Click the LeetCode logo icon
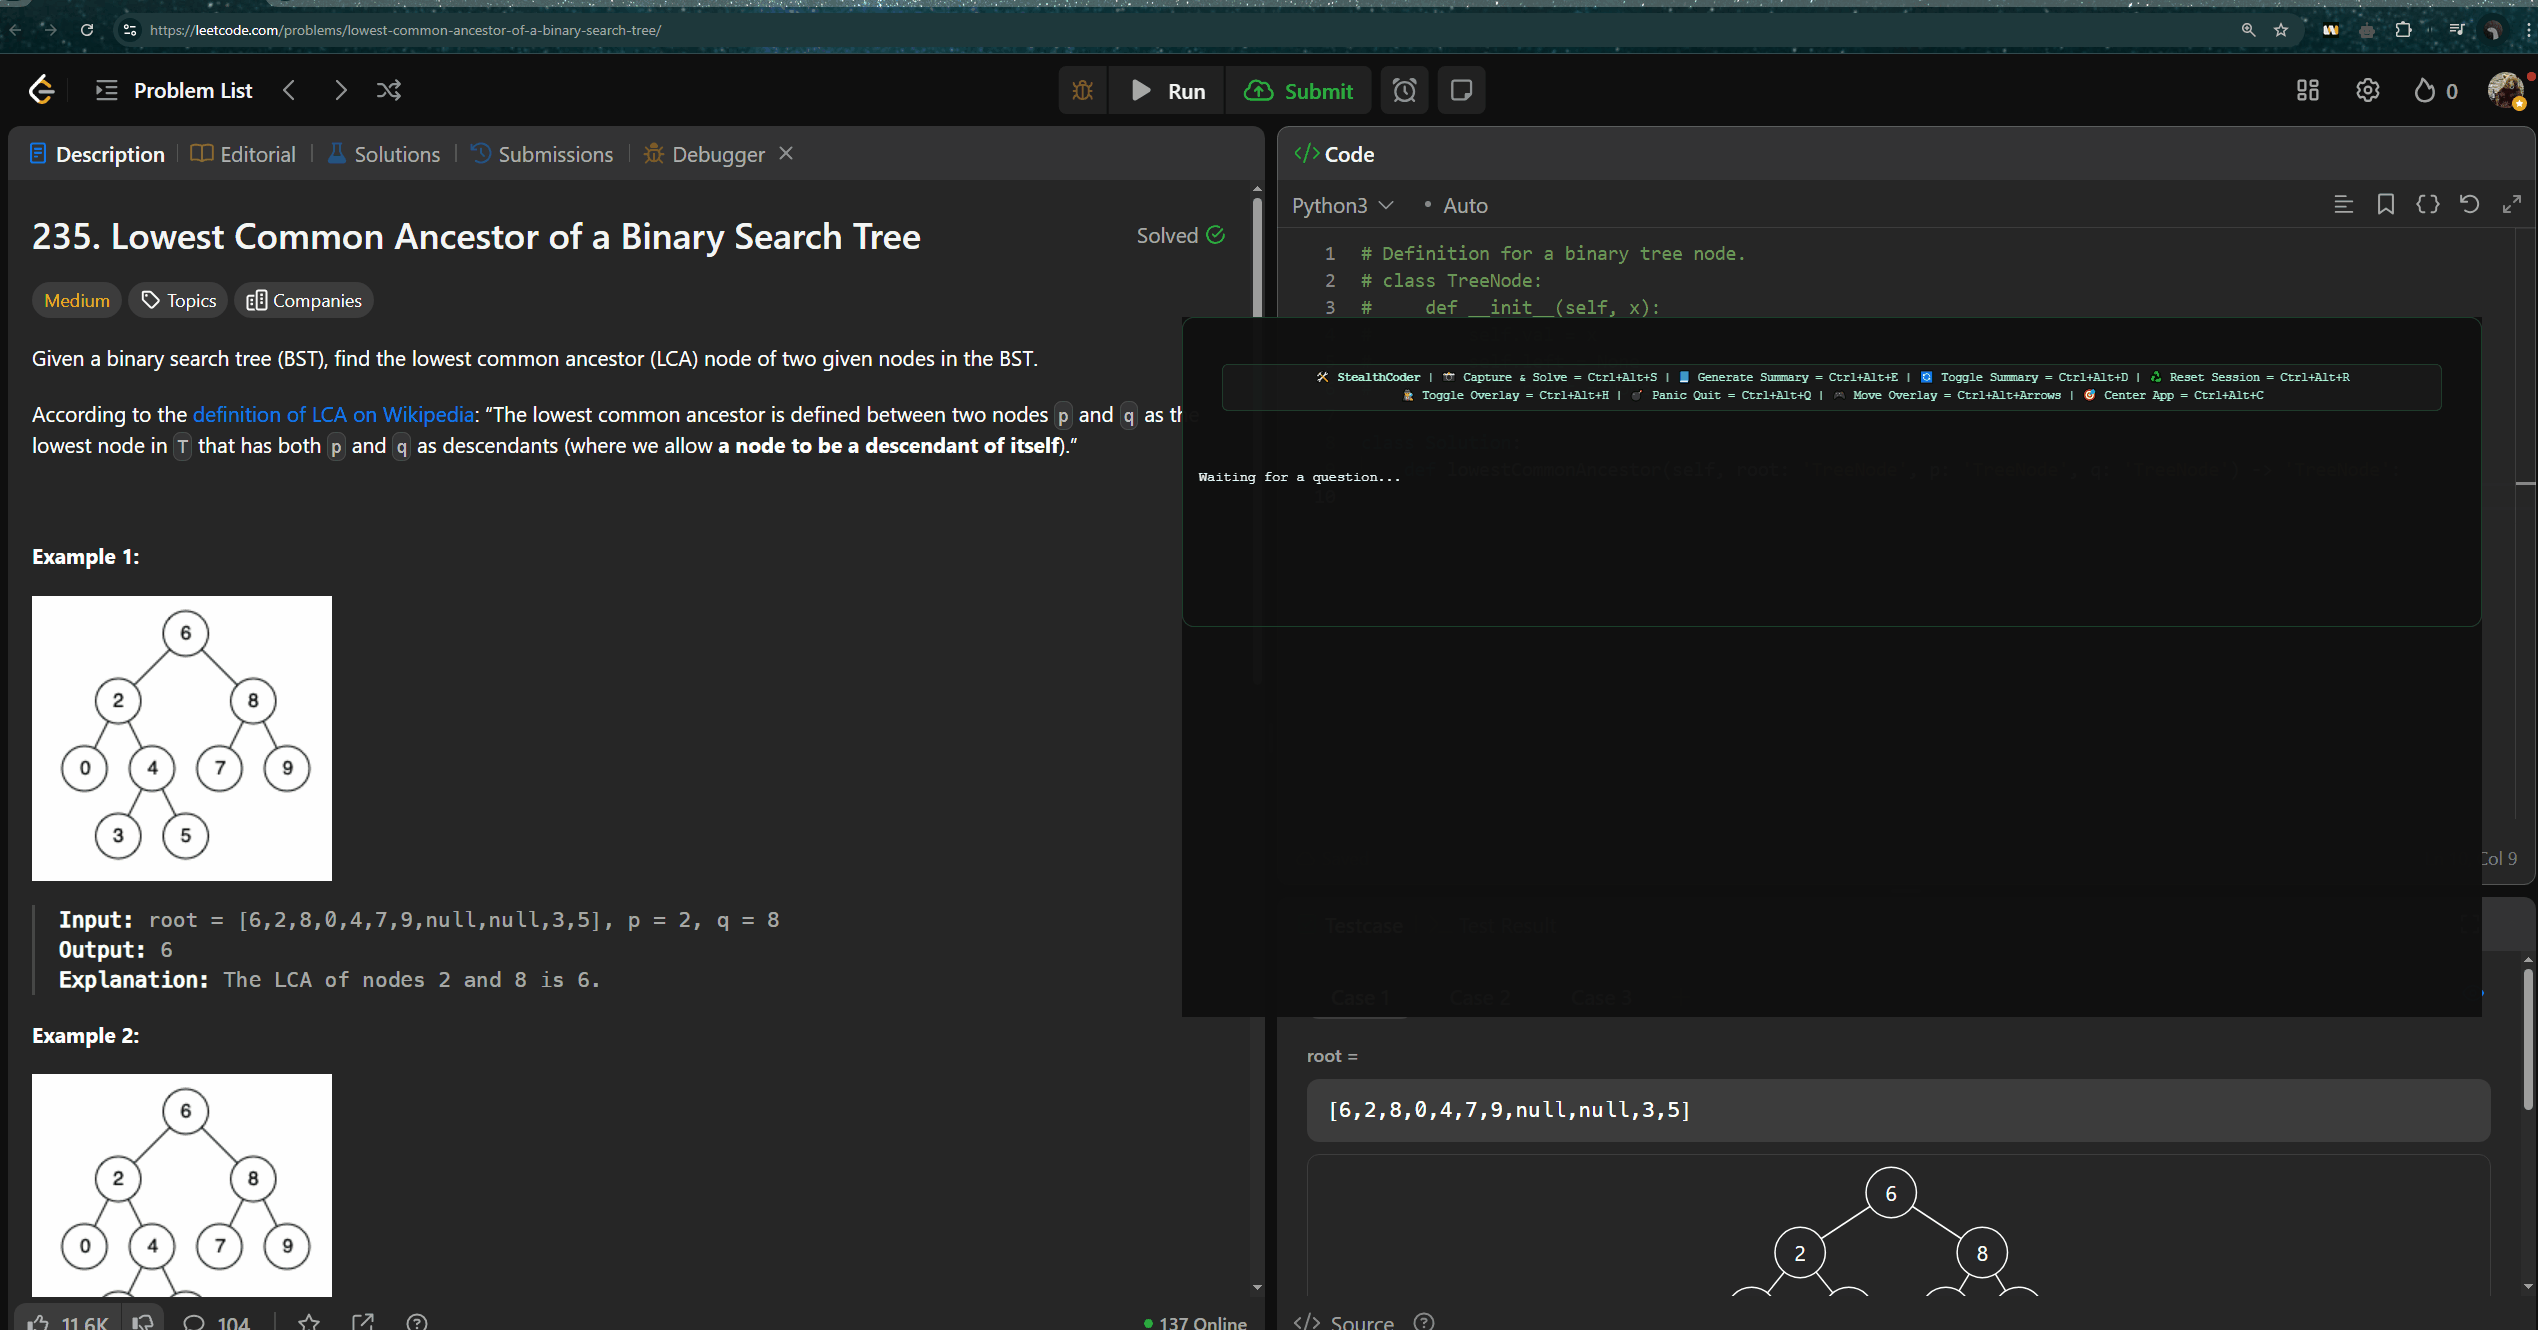This screenshot has width=2538, height=1330. click(x=41, y=90)
